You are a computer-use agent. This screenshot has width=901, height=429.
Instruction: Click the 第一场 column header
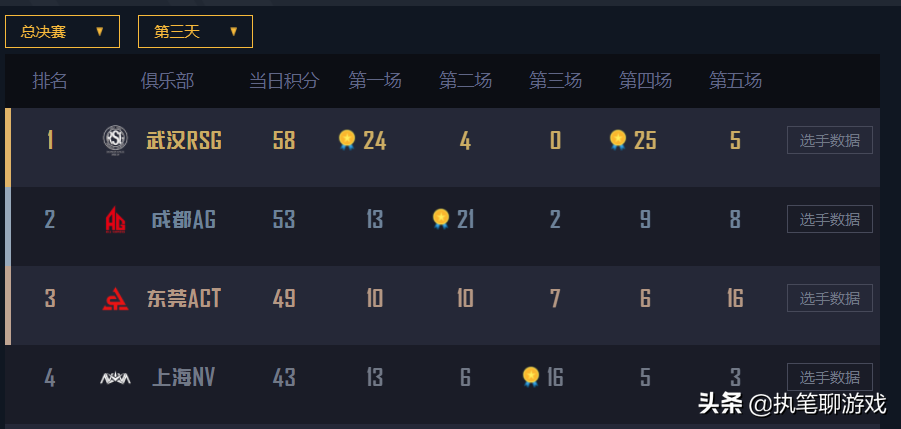(375, 81)
